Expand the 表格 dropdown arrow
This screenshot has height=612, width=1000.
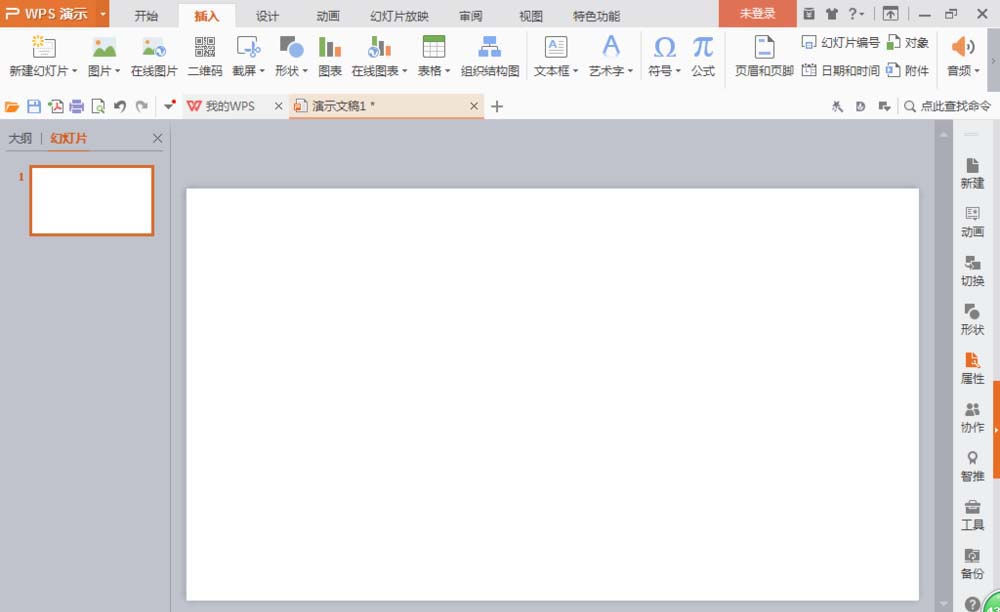tap(448, 71)
